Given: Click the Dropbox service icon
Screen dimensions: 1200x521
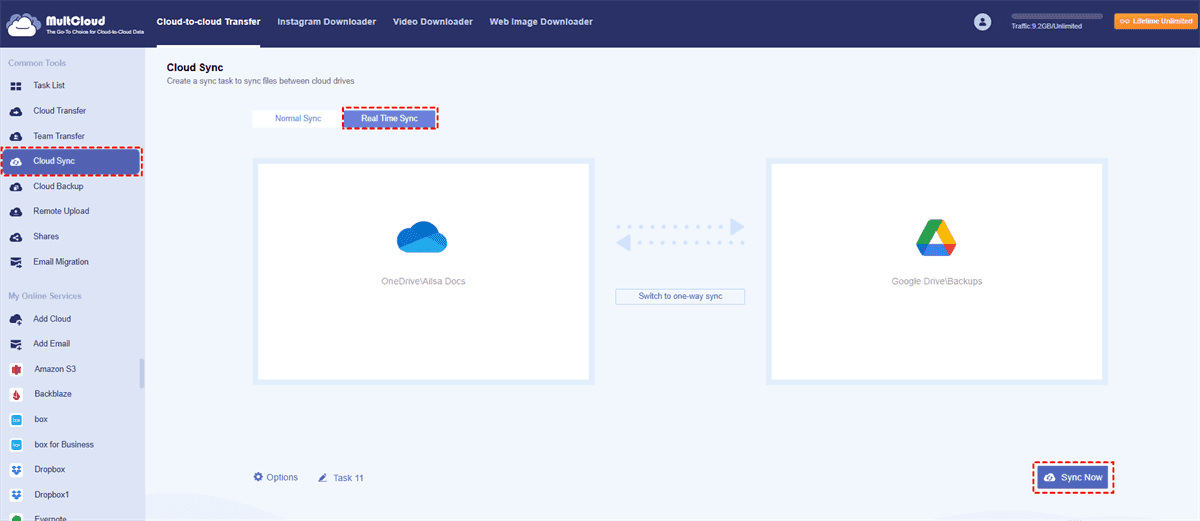Looking at the screenshot, I should point(16,469).
